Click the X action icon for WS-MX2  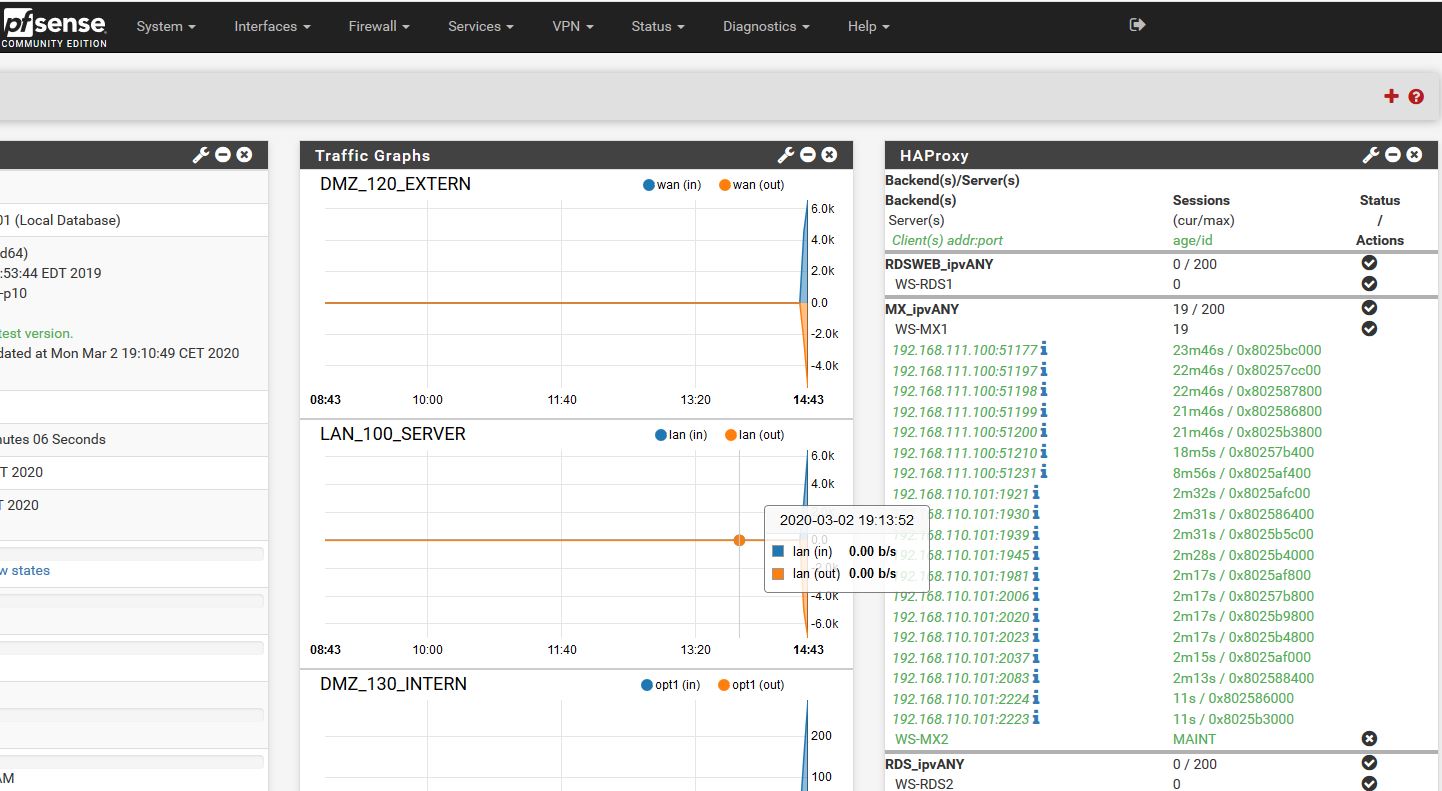pos(1369,738)
